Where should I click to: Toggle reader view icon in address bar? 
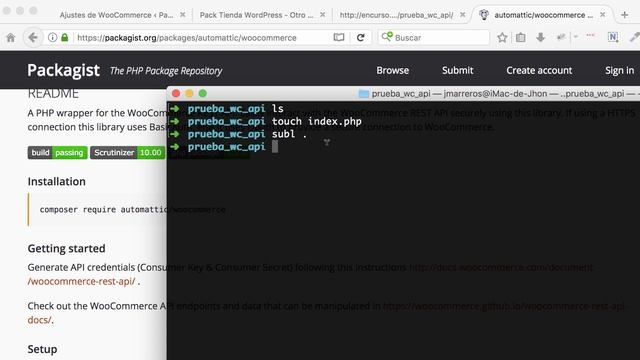(x=339, y=38)
